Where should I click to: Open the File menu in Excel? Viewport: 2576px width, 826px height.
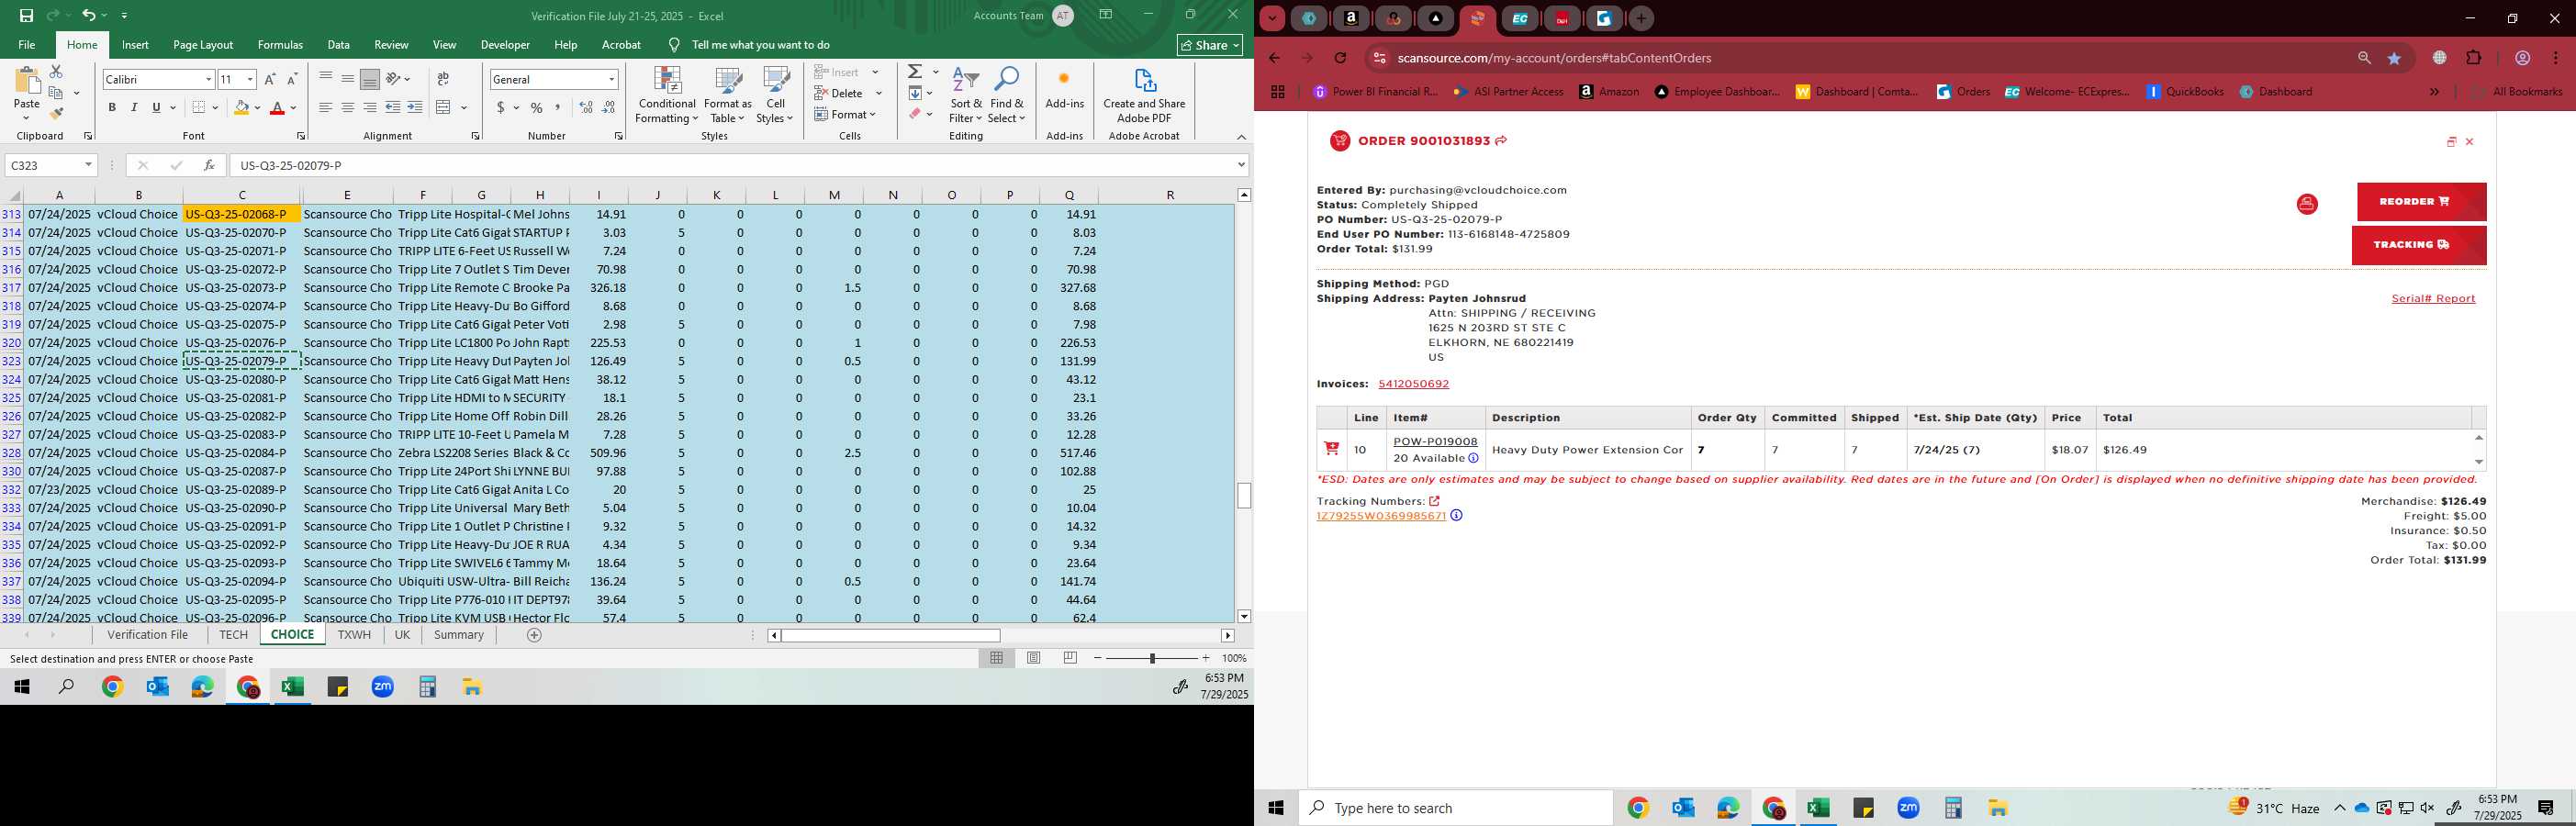click(27, 45)
